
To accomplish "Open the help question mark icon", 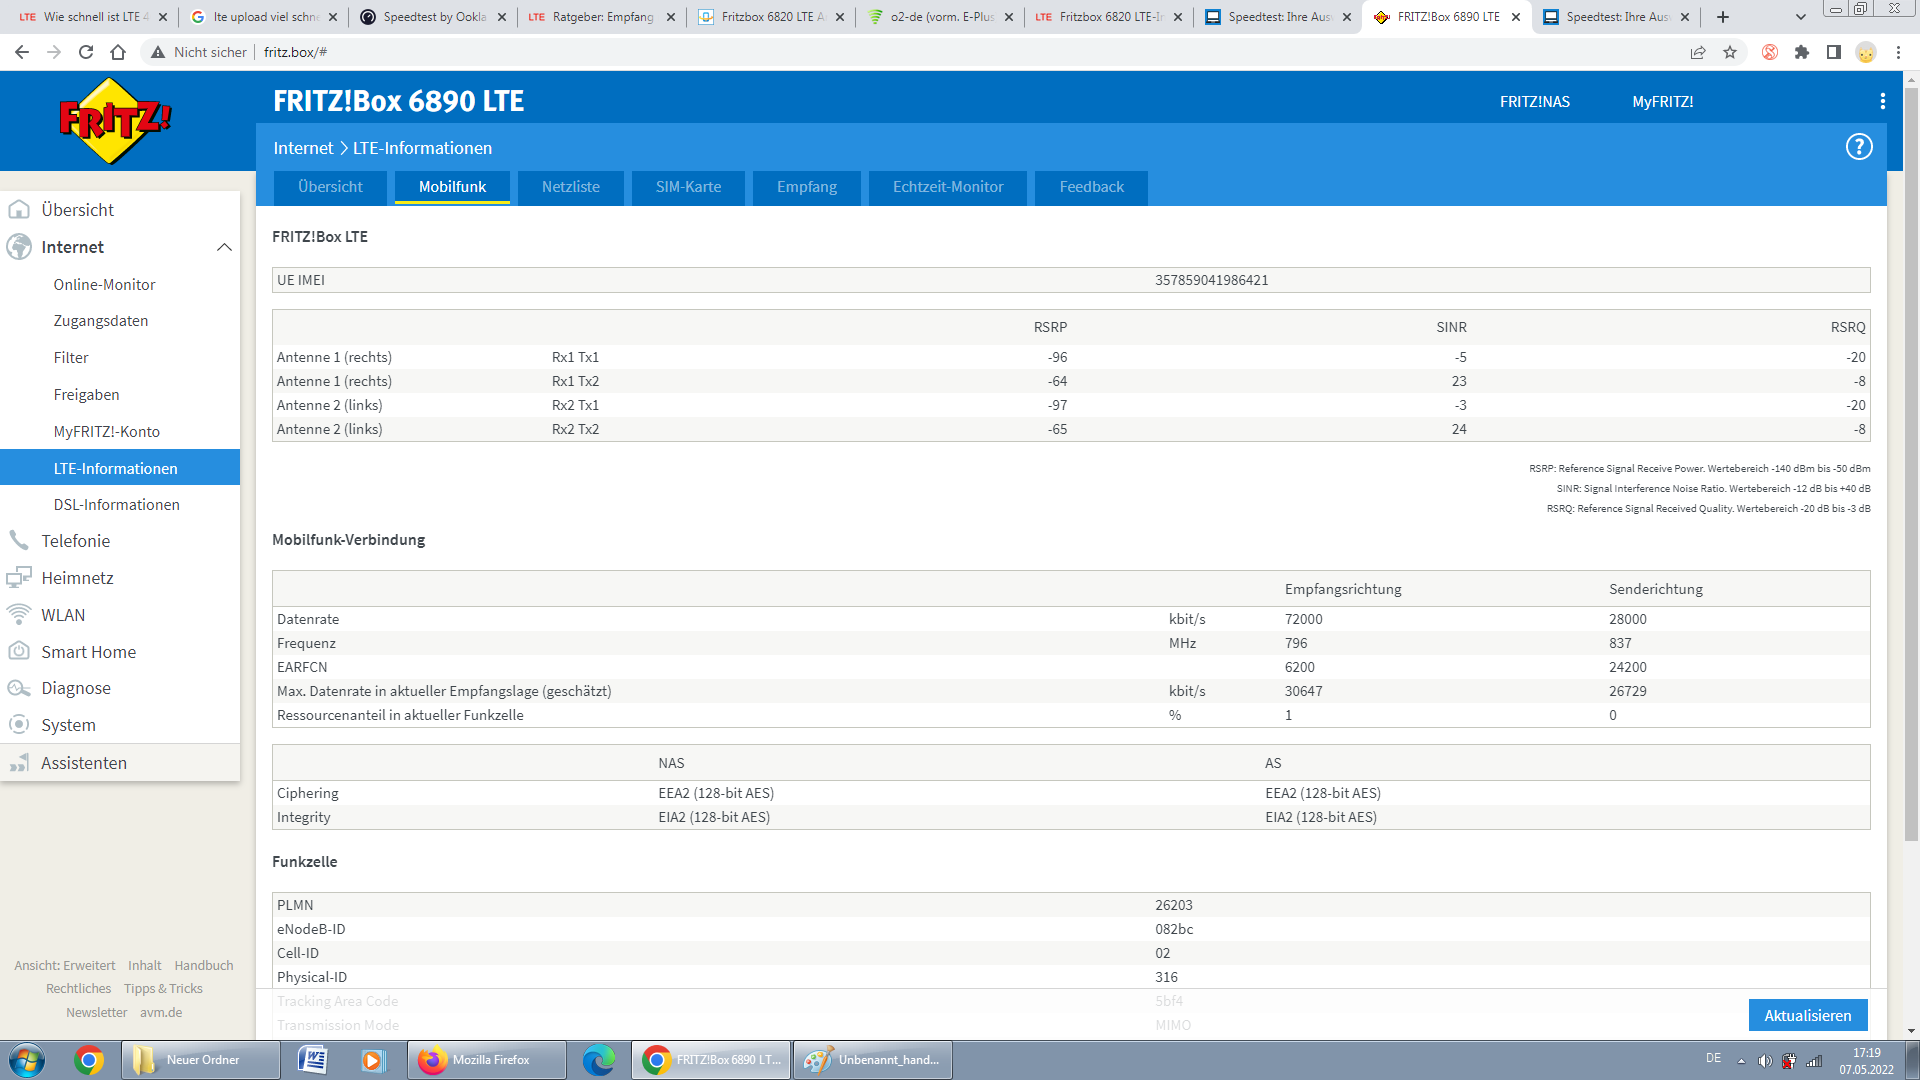I will click(x=1859, y=147).
